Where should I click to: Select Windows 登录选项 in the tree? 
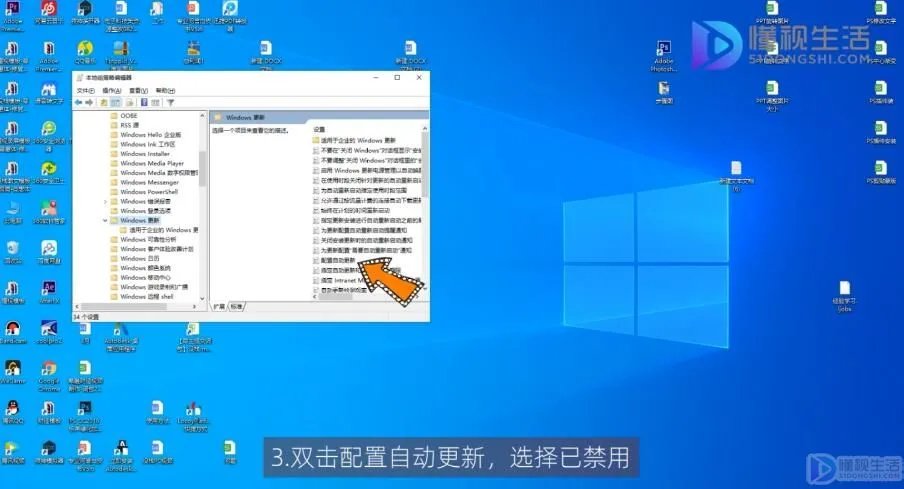[140, 211]
